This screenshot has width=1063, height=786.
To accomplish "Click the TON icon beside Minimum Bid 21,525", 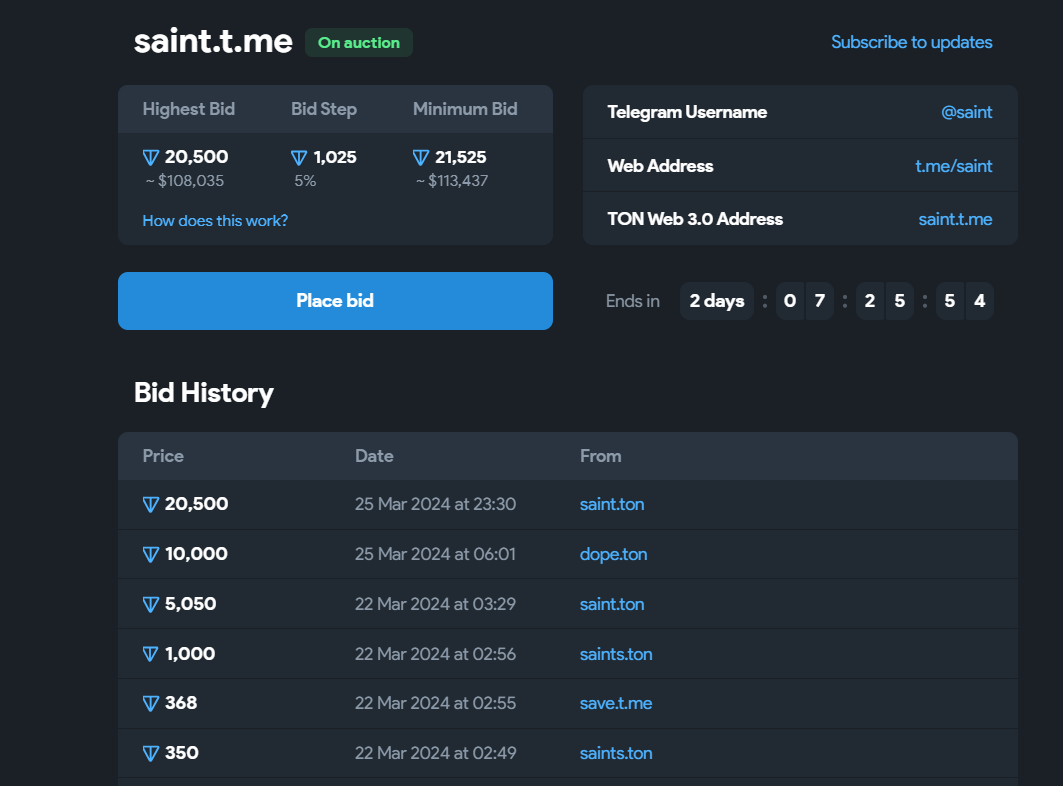I will (x=421, y=157).
